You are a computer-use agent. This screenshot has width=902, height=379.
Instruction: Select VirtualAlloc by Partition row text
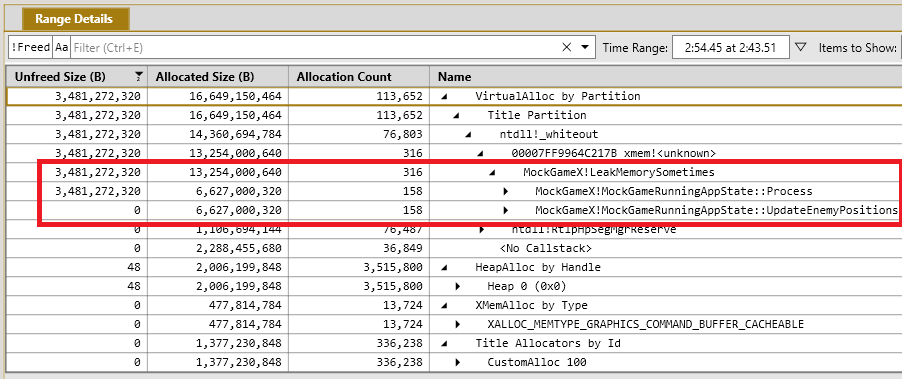557,96
